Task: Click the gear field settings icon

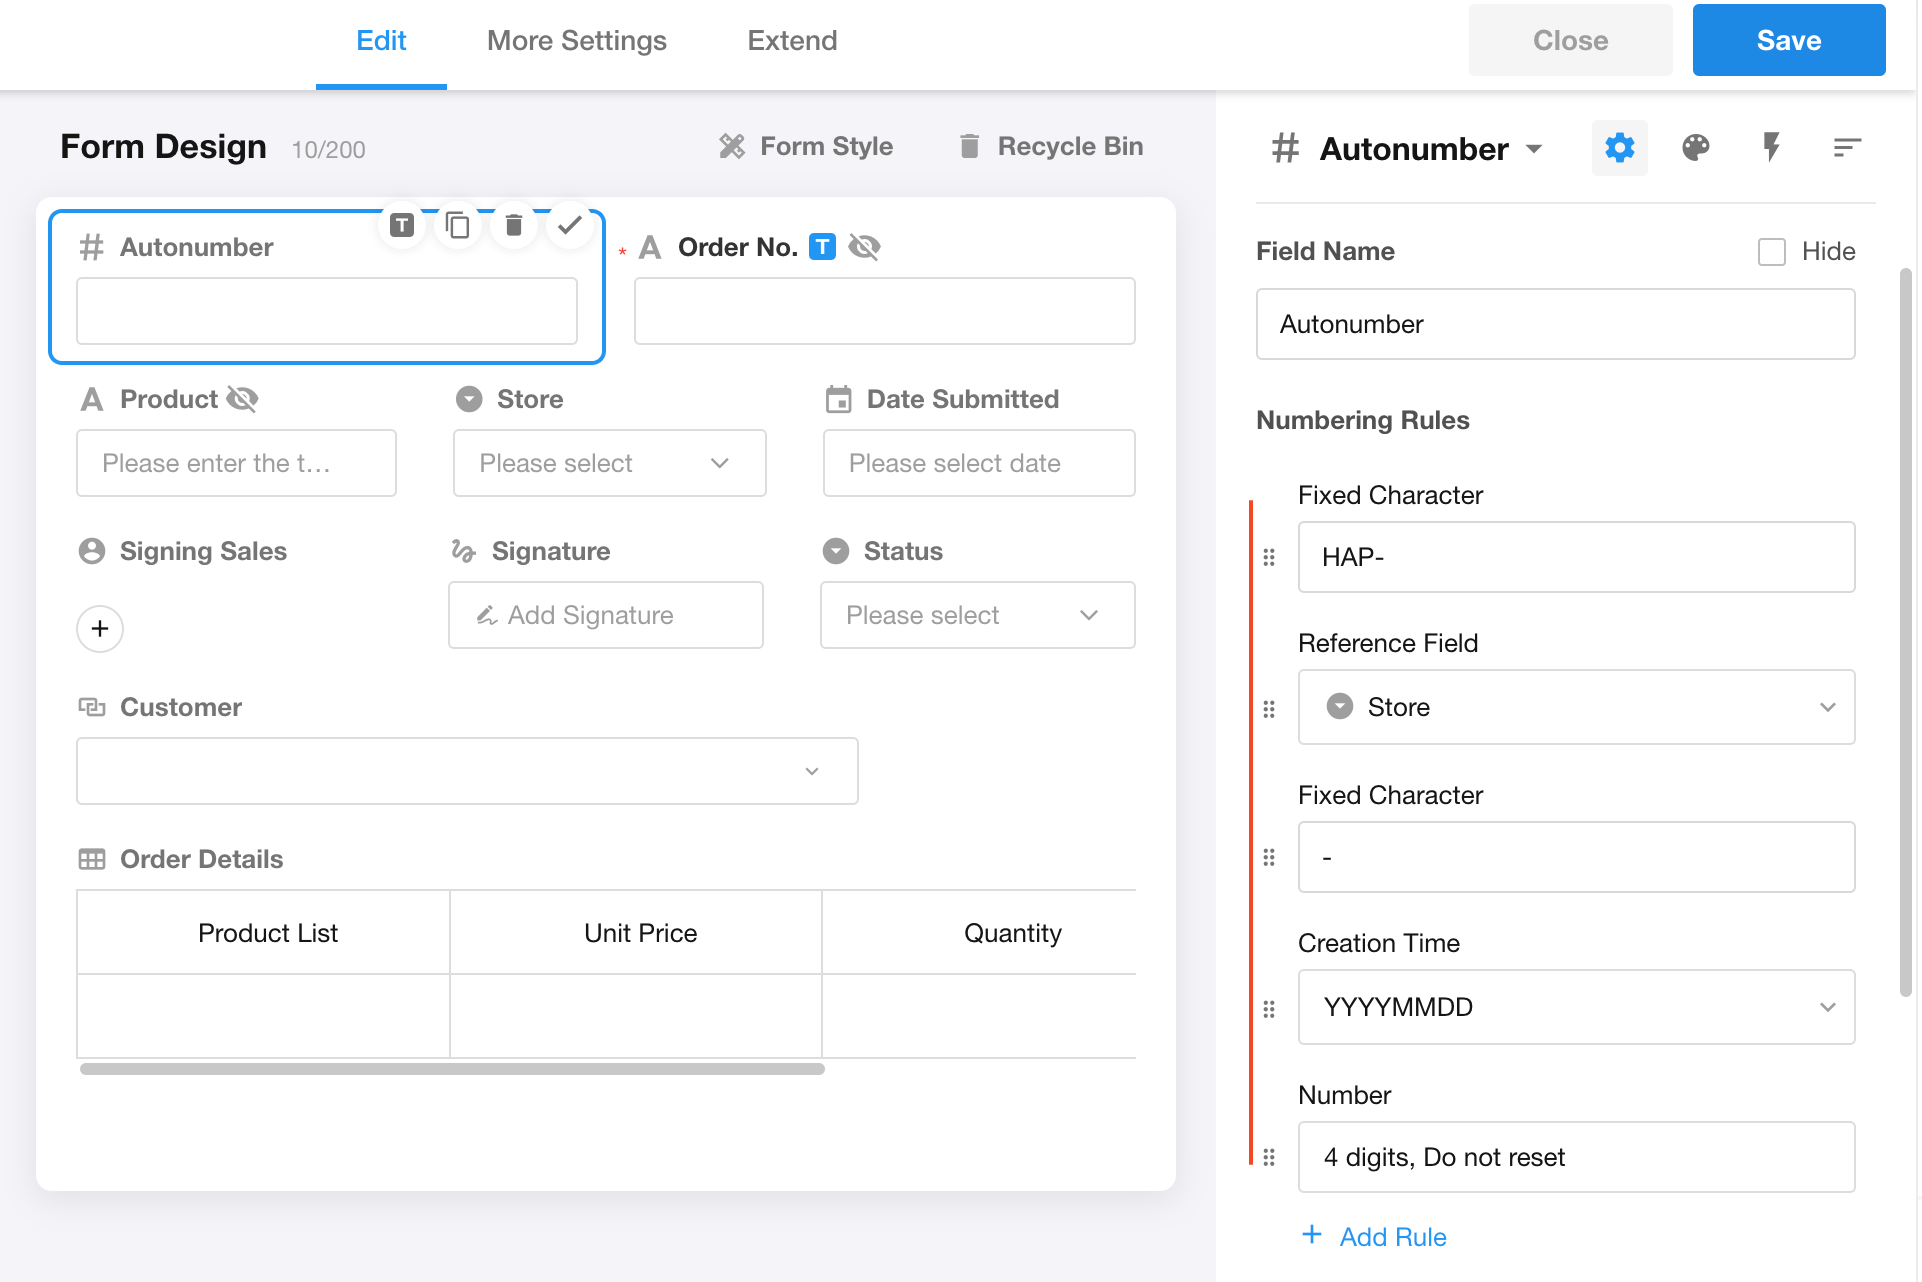Action: tap(1619, 148)
